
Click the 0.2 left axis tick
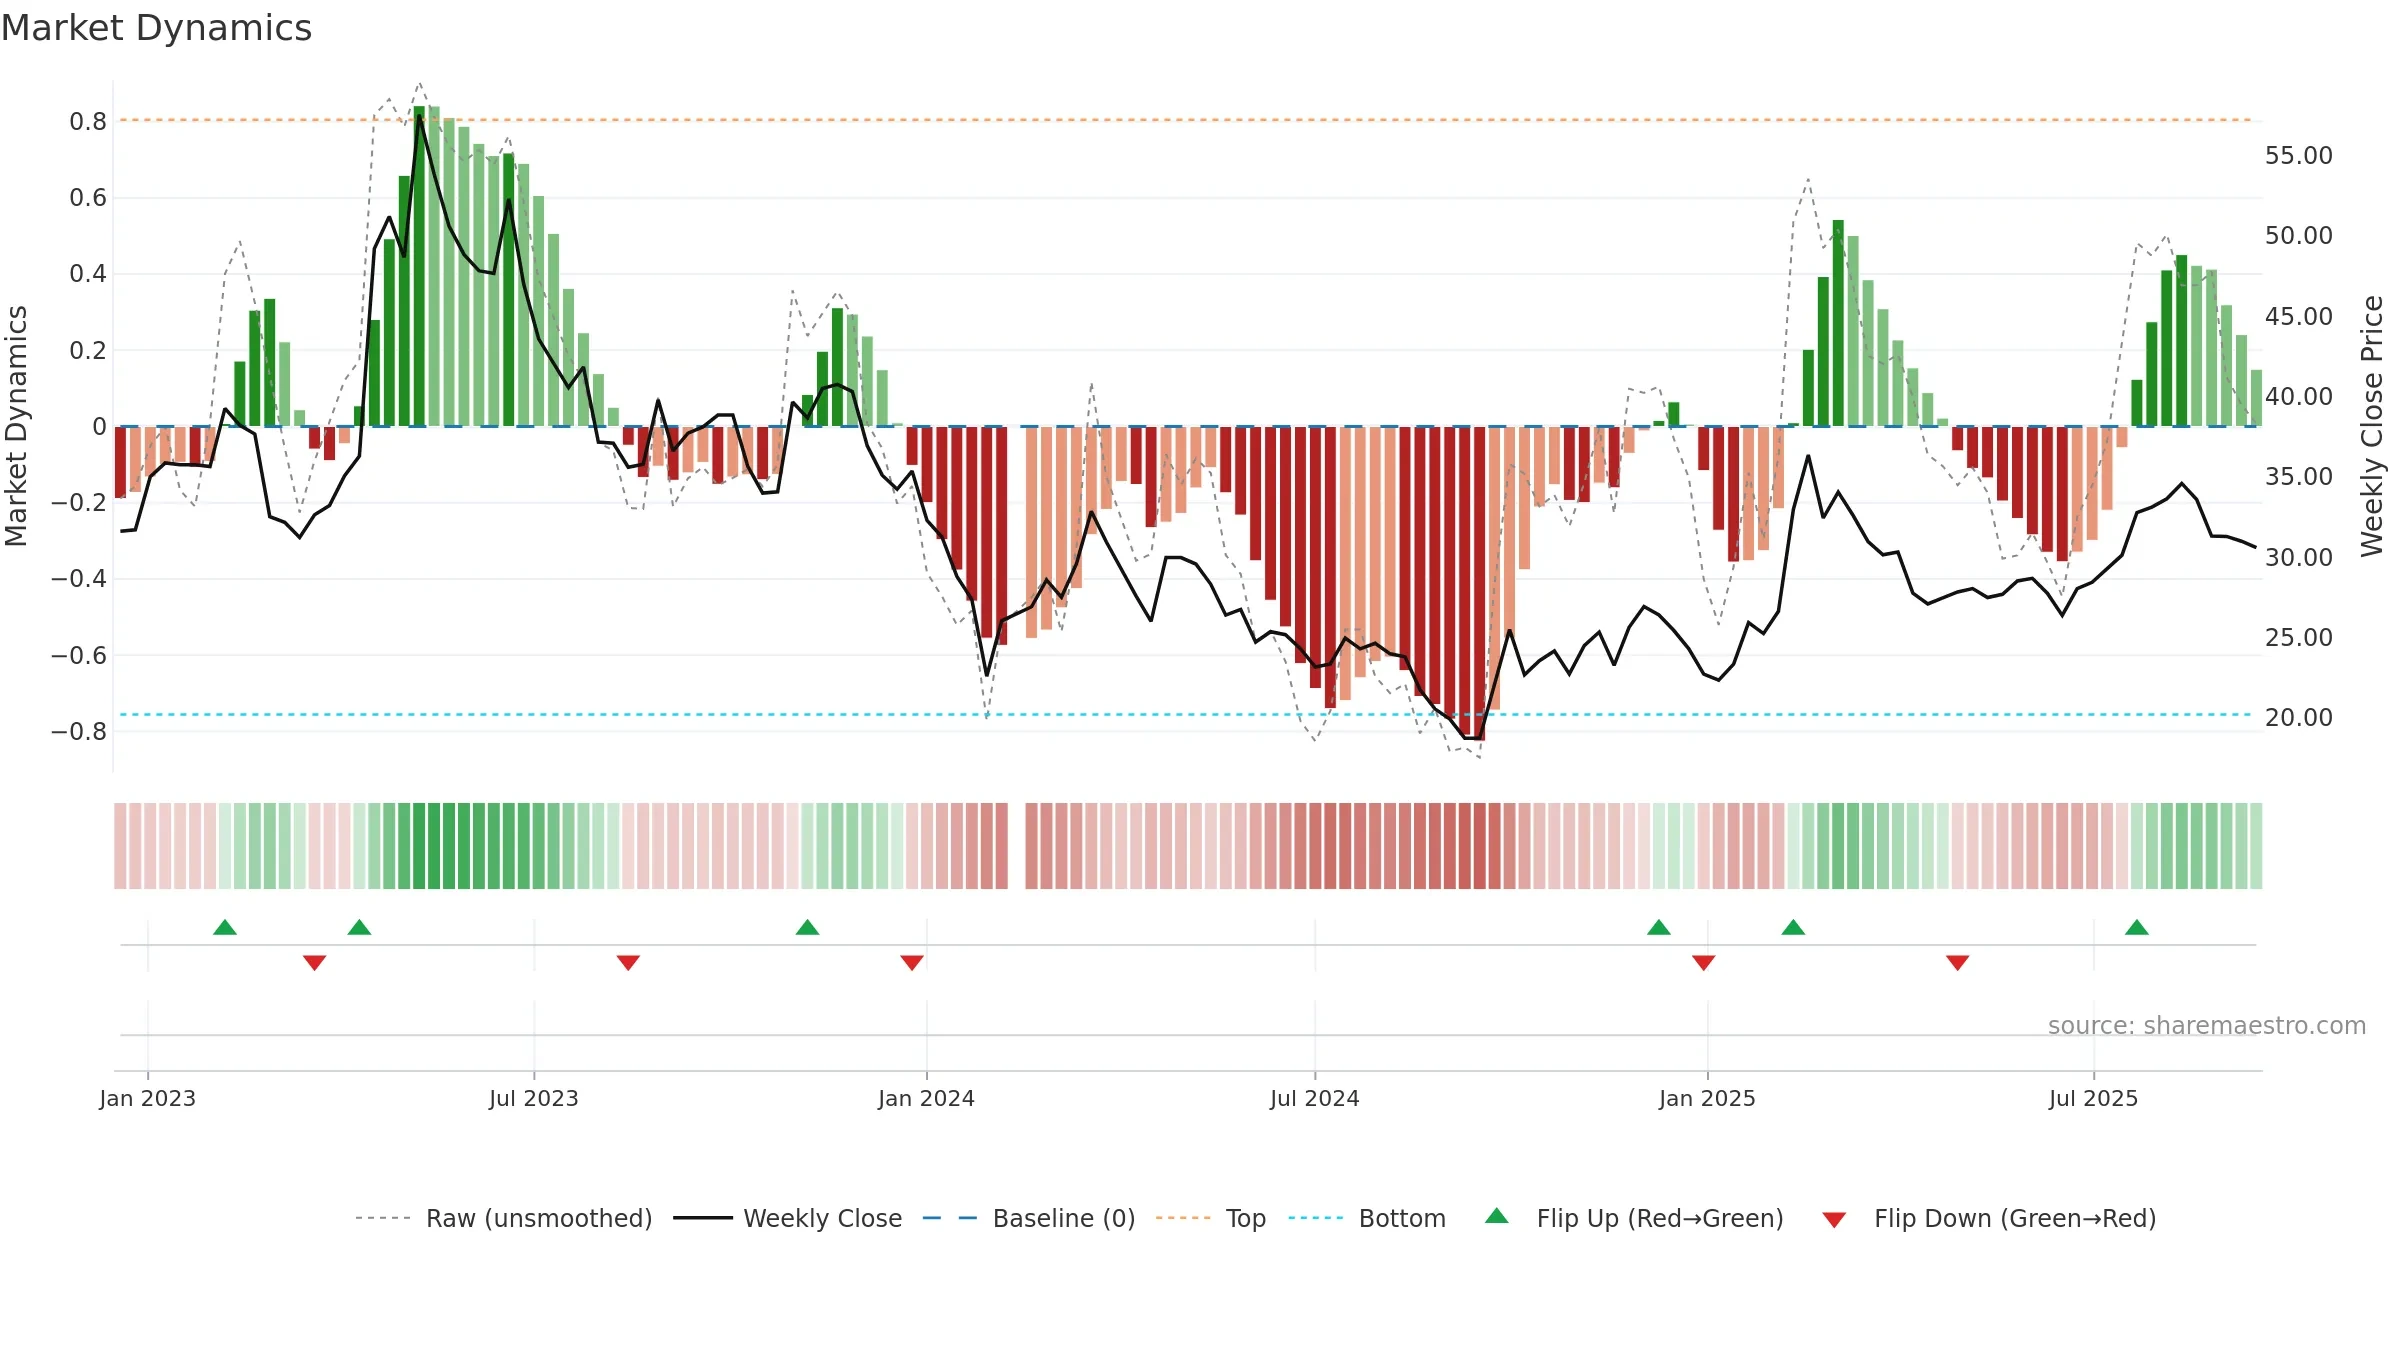click(x=88, y=351)
